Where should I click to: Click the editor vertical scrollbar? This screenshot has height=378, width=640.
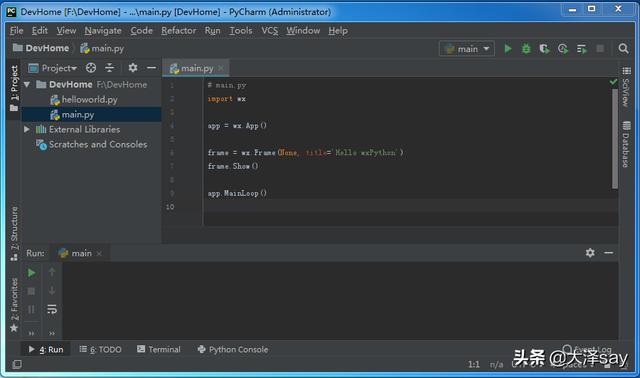pyautogui.click(x=615, y=139)
